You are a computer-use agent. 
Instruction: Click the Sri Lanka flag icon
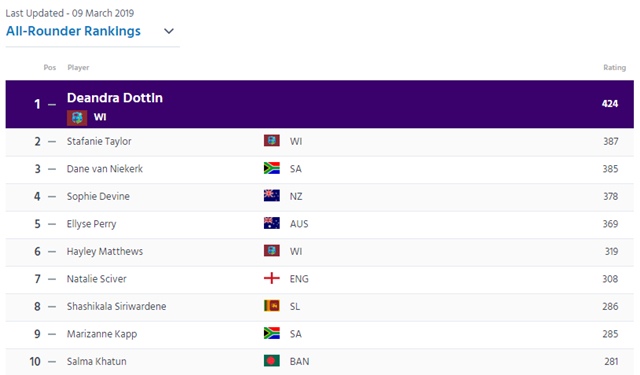pos(272,306)
